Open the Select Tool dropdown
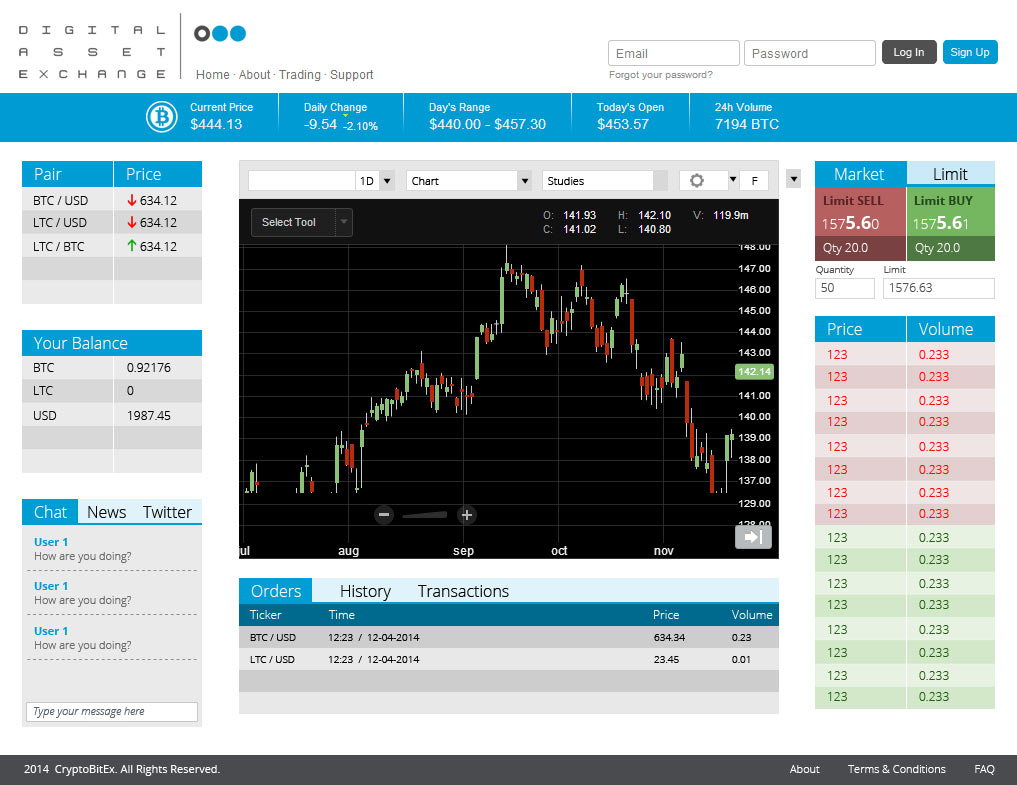 pos(301,223)
